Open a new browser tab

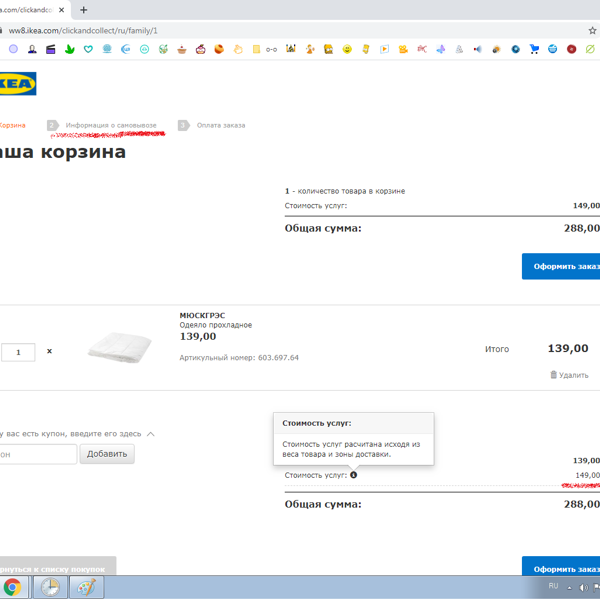(83, 10)
